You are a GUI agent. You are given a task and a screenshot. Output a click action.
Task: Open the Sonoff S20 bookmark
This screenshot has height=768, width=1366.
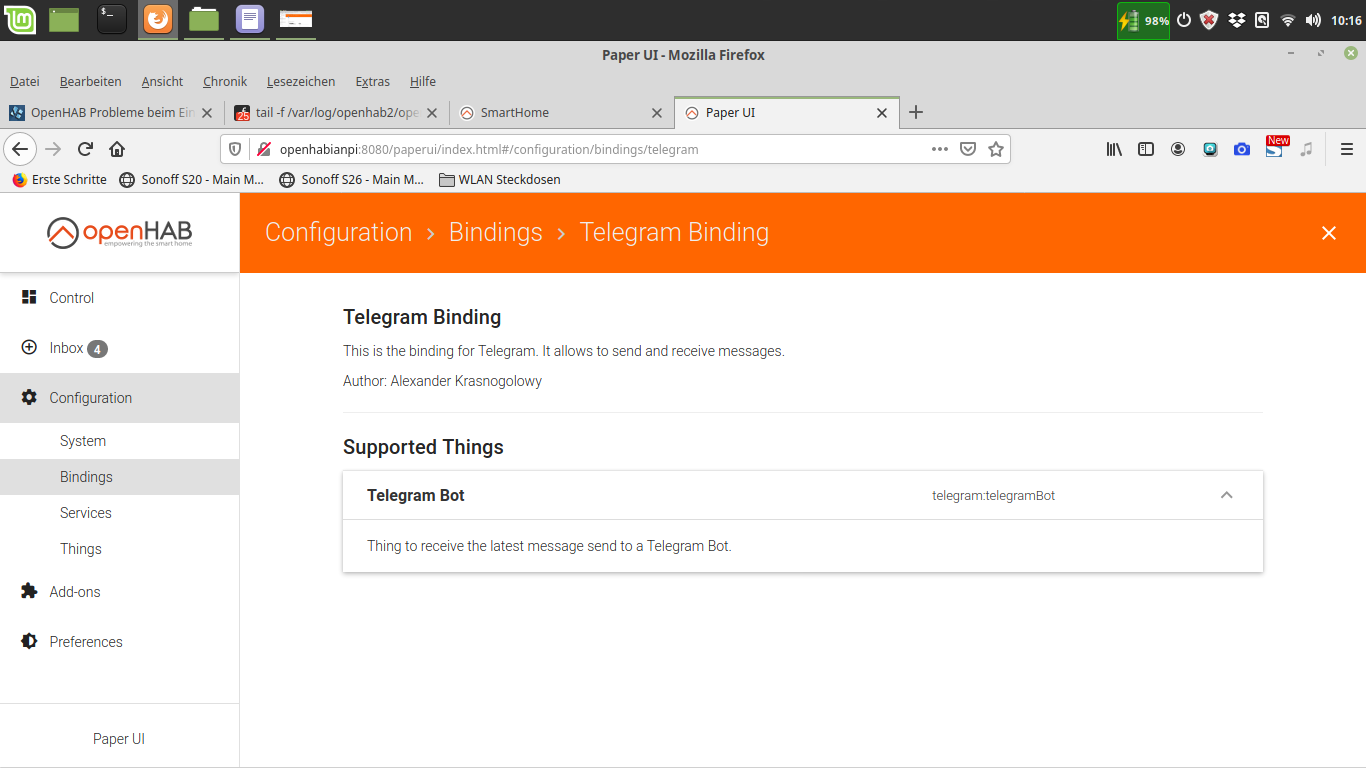click(191, 180)
